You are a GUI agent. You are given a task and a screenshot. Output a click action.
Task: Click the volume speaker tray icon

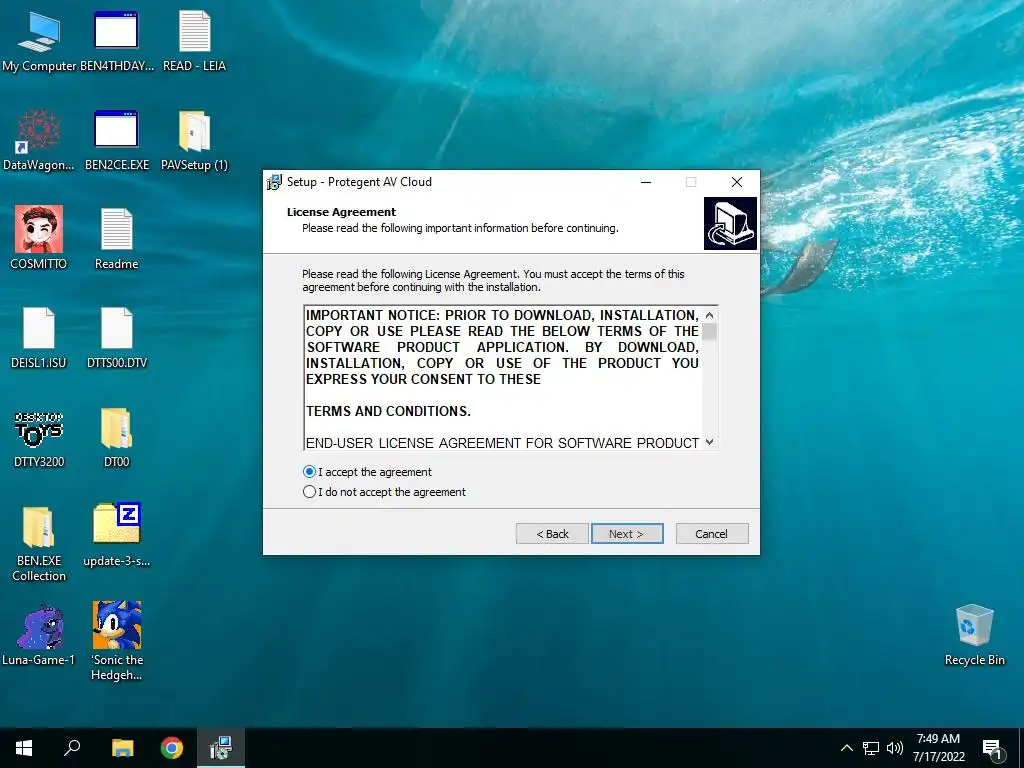click(895, 748)
